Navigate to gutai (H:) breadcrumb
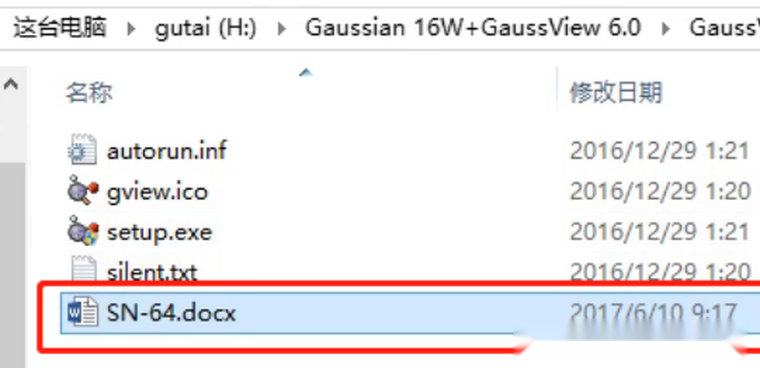The width and height of the screenshot is (760, 368). pos(205,28)
